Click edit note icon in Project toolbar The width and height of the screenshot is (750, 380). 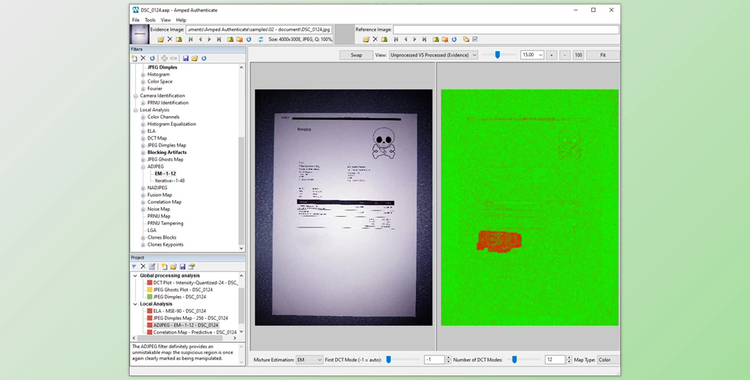[152, 267]
